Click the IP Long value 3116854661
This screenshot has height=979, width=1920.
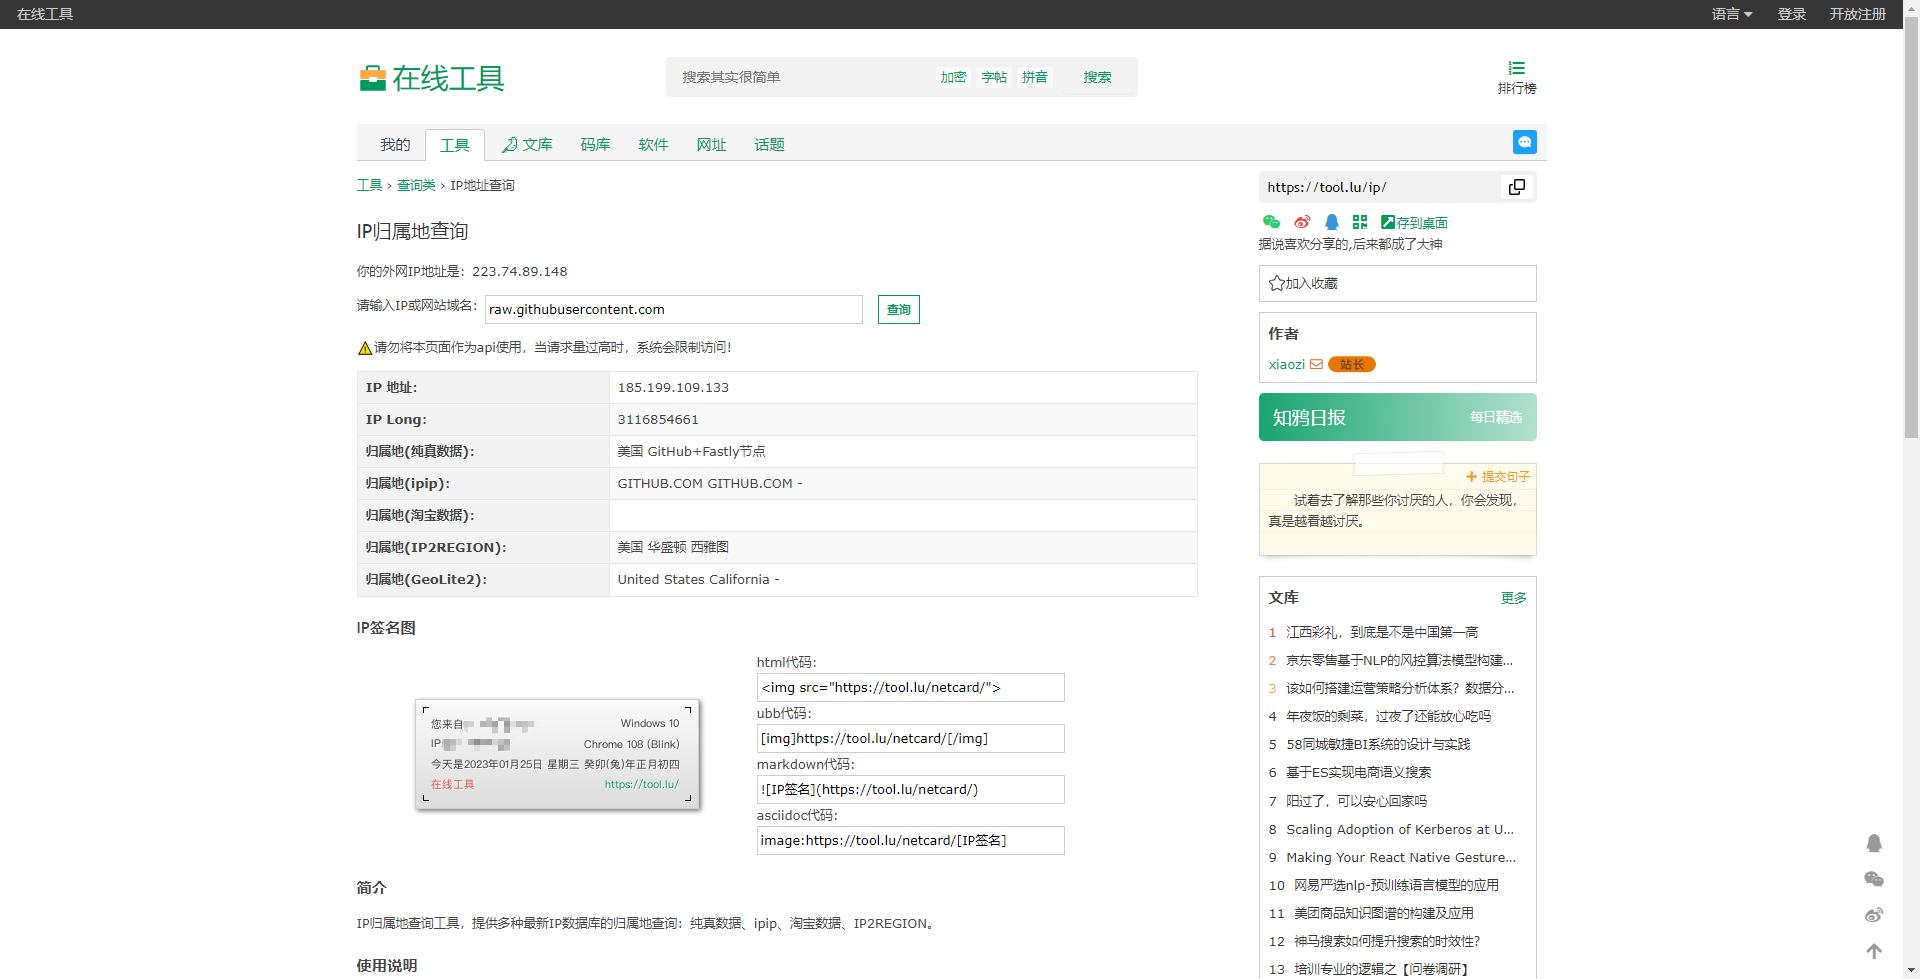tap(658, 419)
